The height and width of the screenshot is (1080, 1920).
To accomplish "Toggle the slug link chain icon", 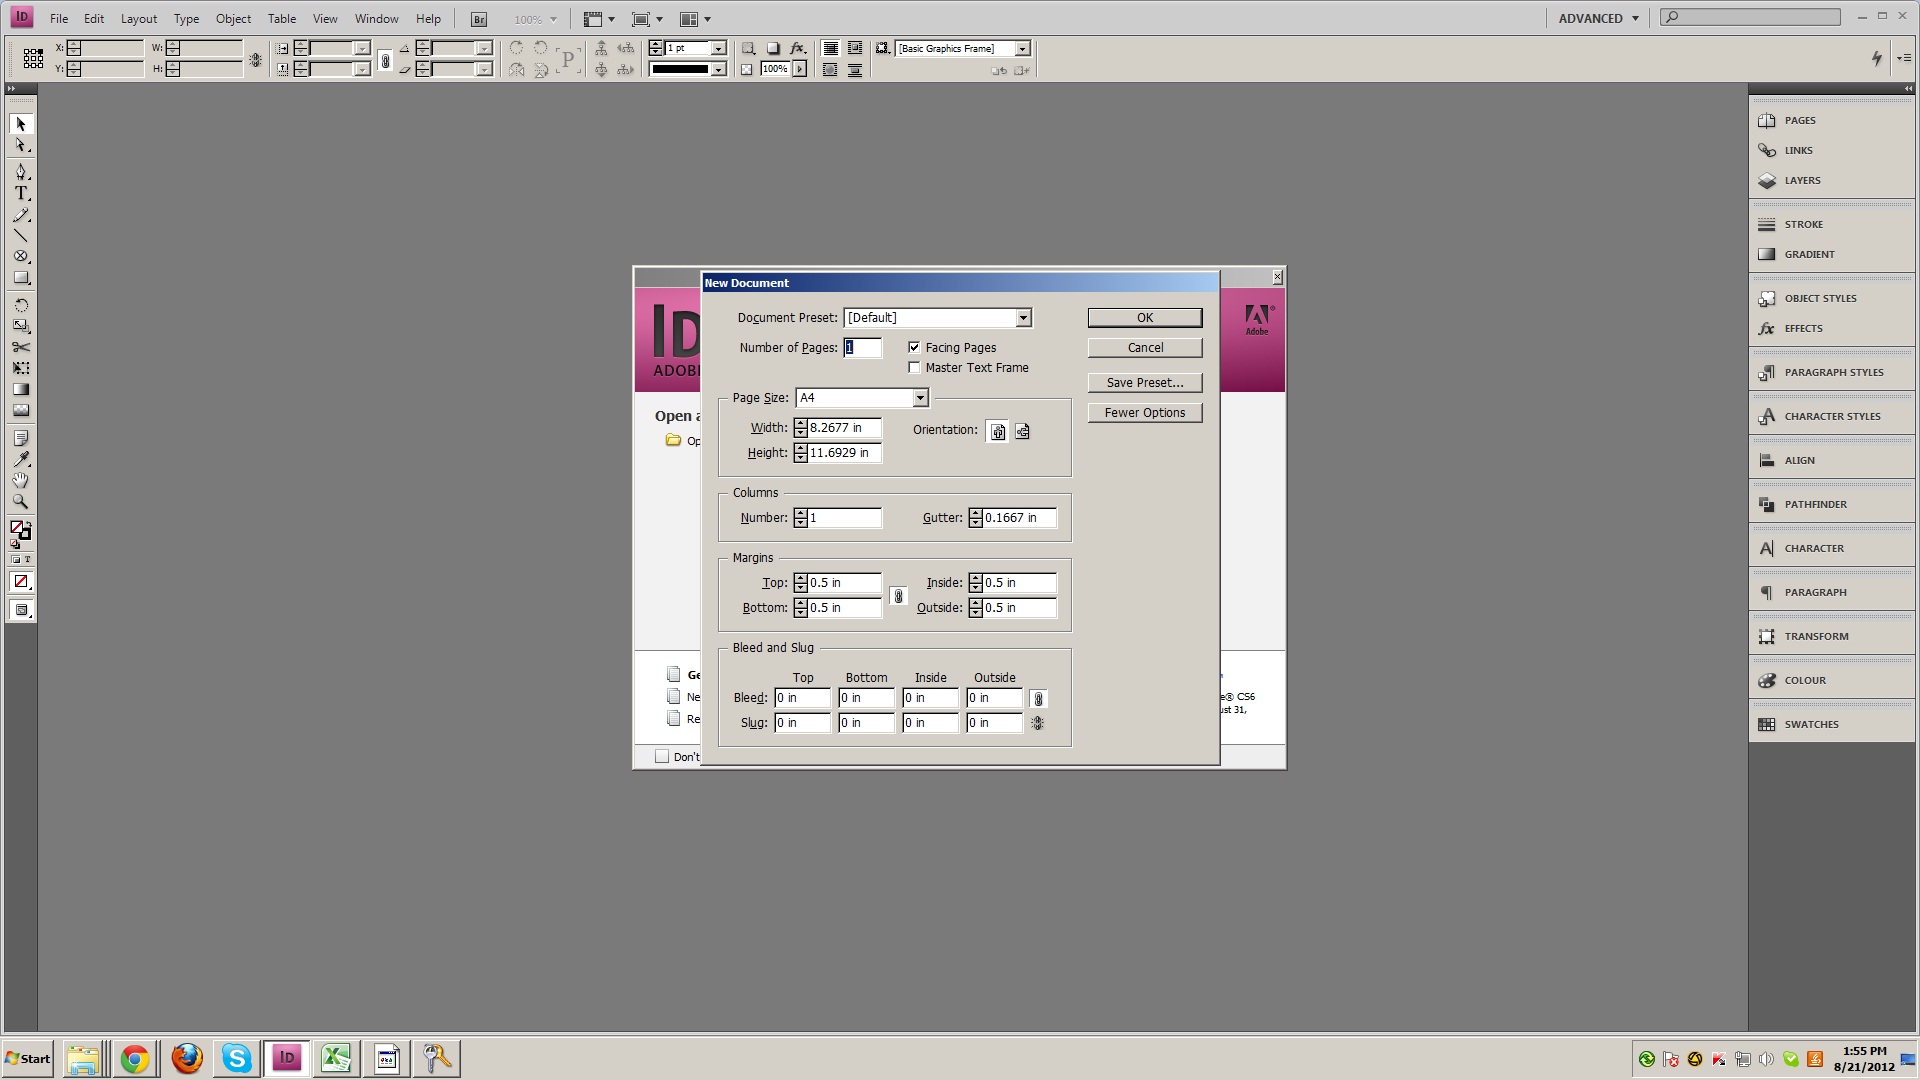I will pos(1038,723).
